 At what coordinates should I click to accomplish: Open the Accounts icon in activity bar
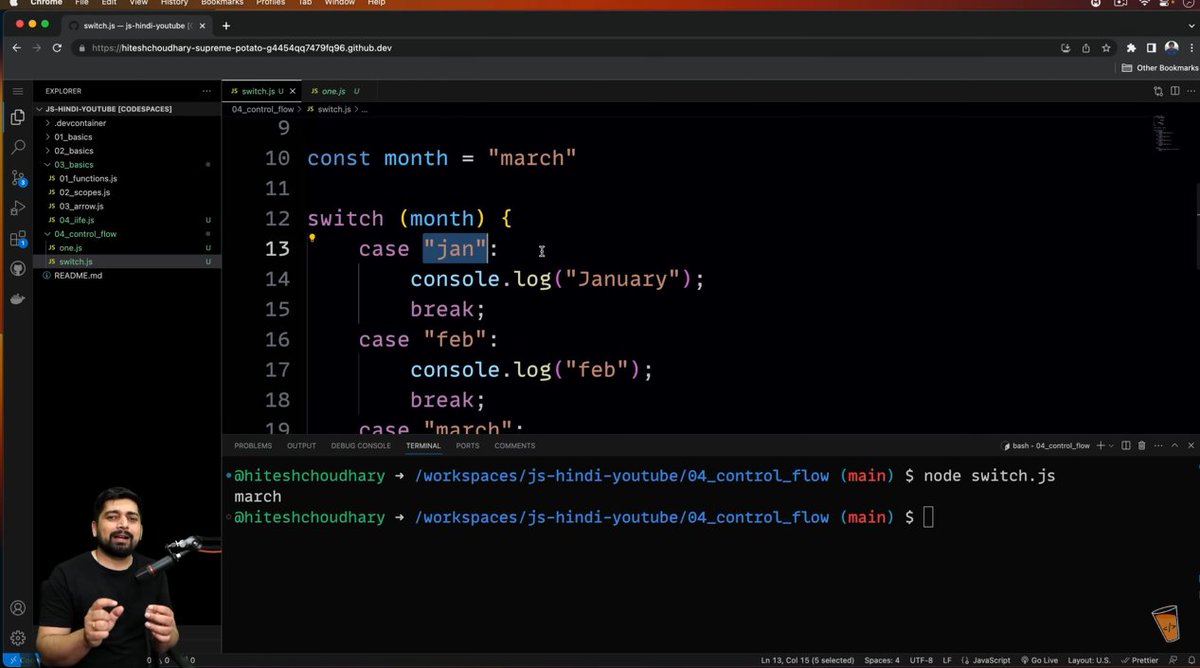(x=17, y=608)
